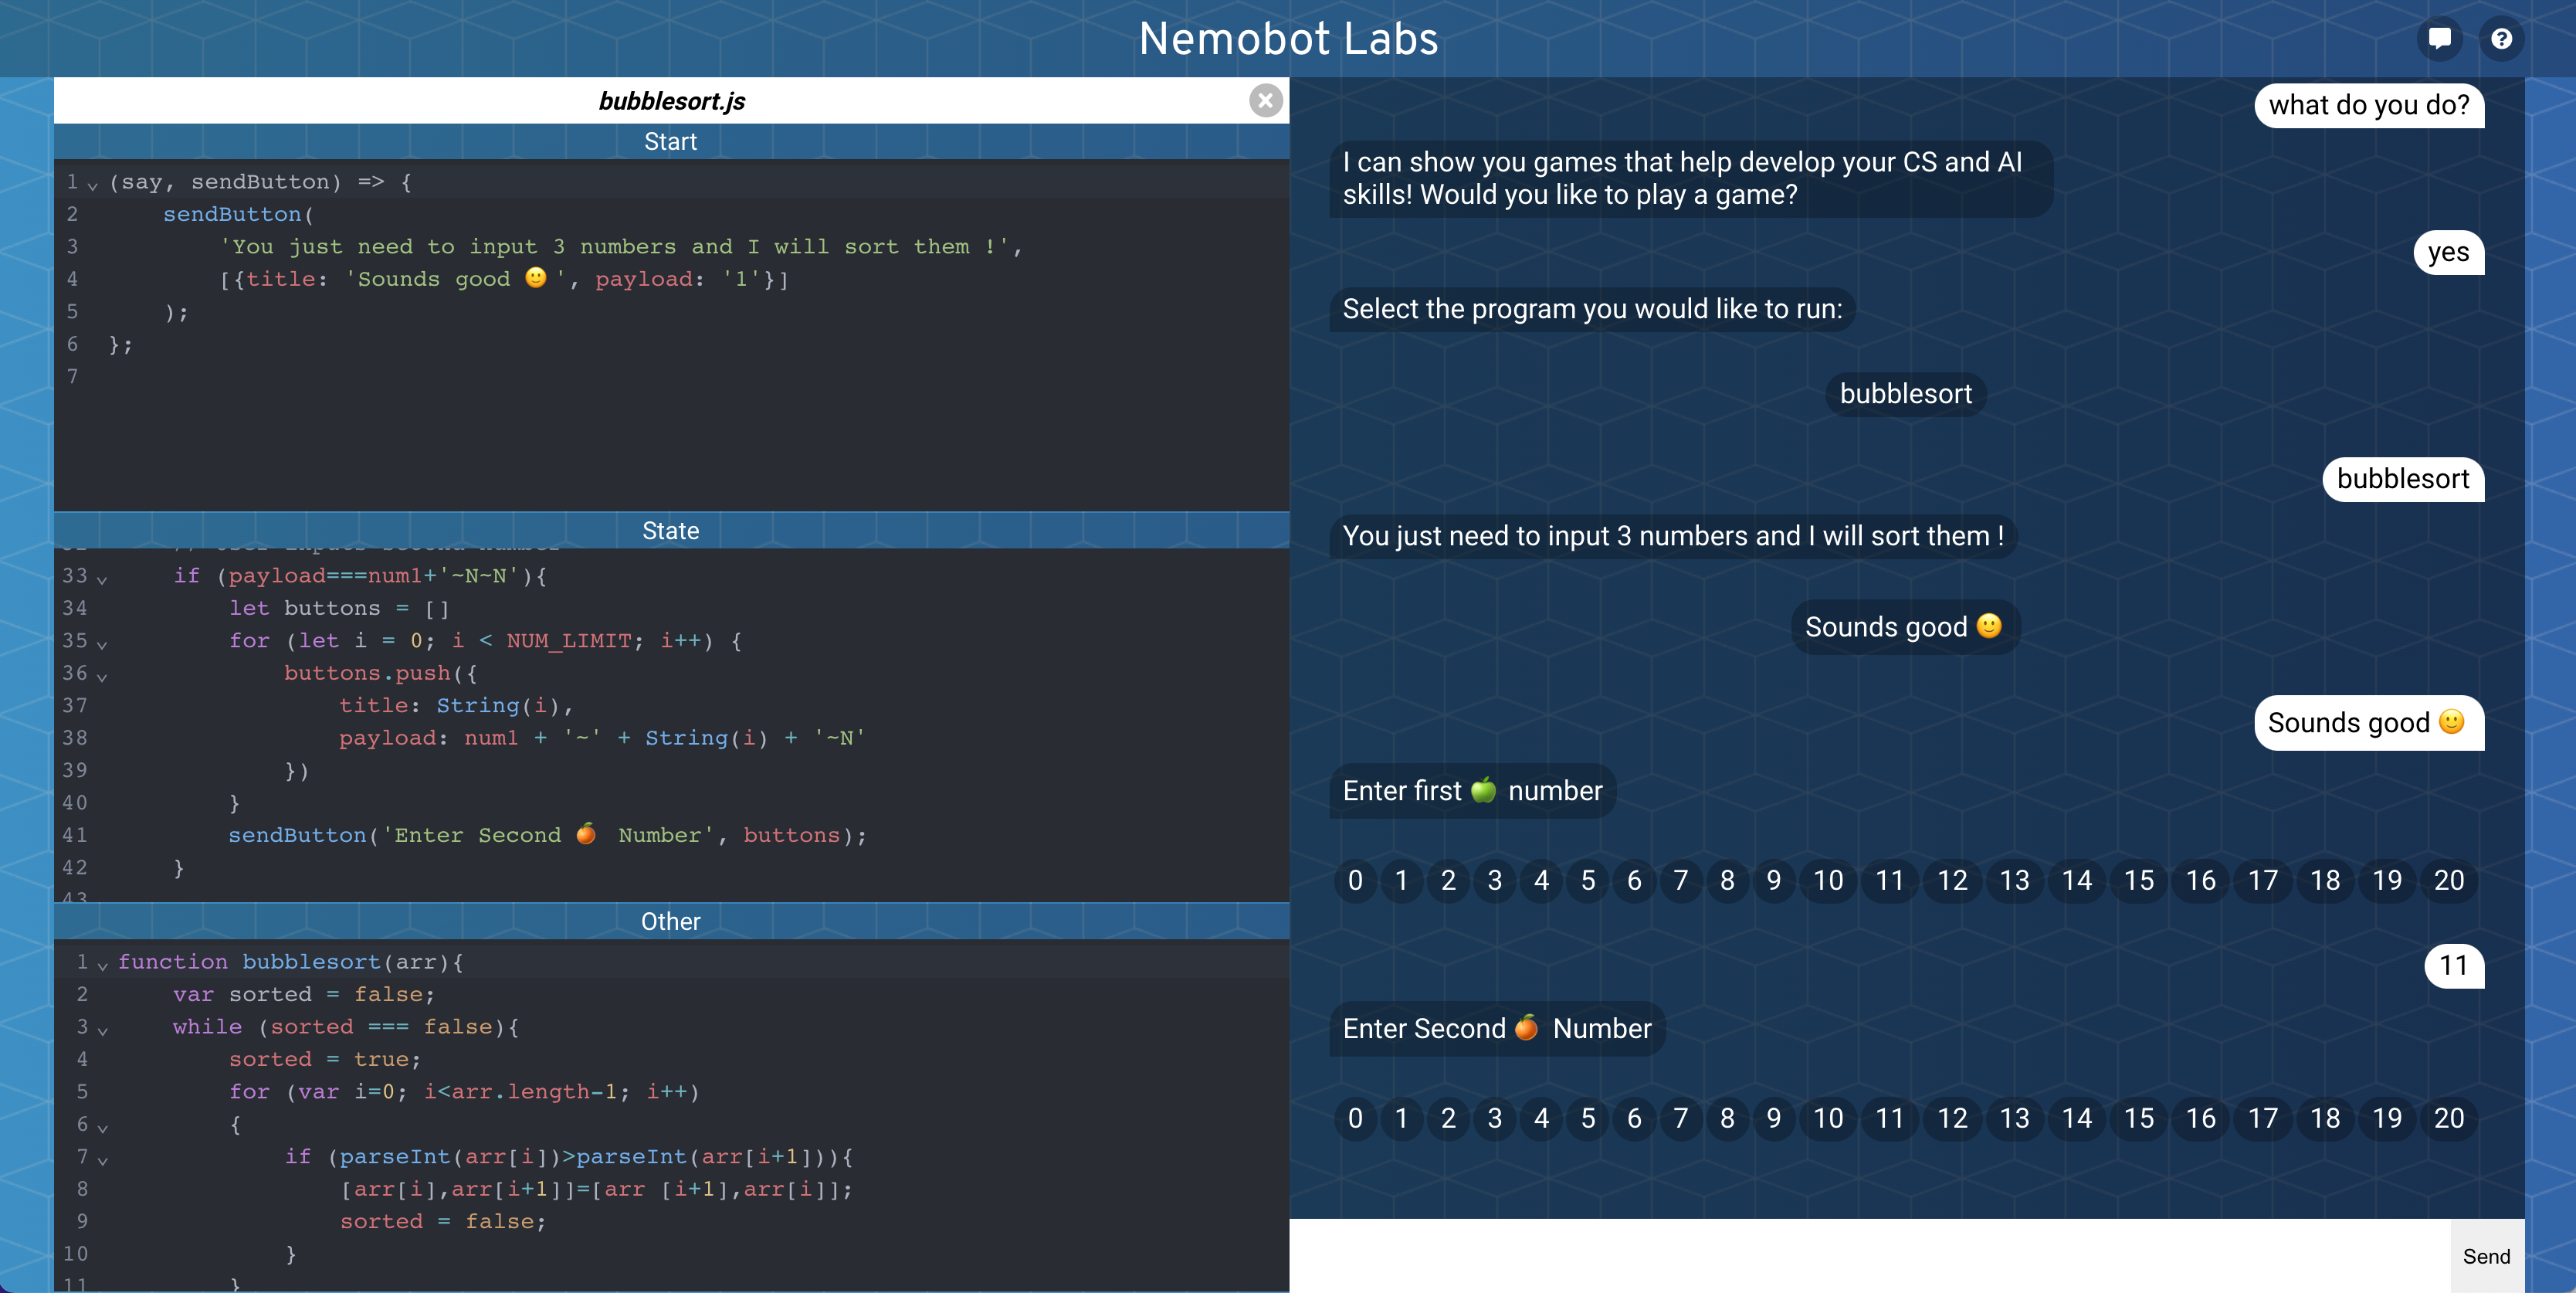Open the chat feedback icon in header
Image resolution: width=2576 pixels, height=1293 pixels.
pyautogui.click(x=2439, y=39)
